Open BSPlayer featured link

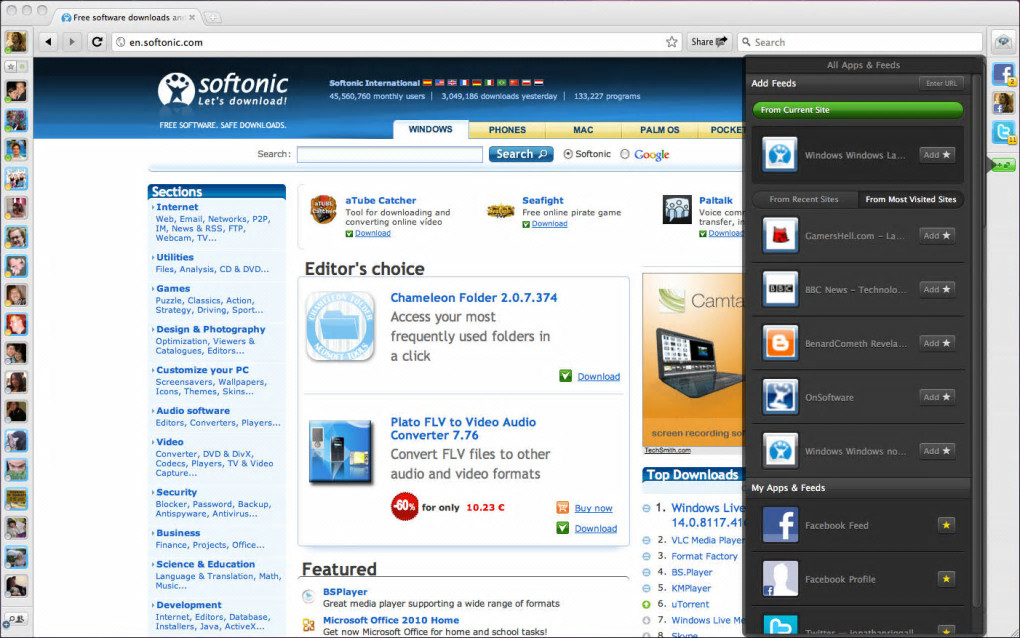(345, 592)
